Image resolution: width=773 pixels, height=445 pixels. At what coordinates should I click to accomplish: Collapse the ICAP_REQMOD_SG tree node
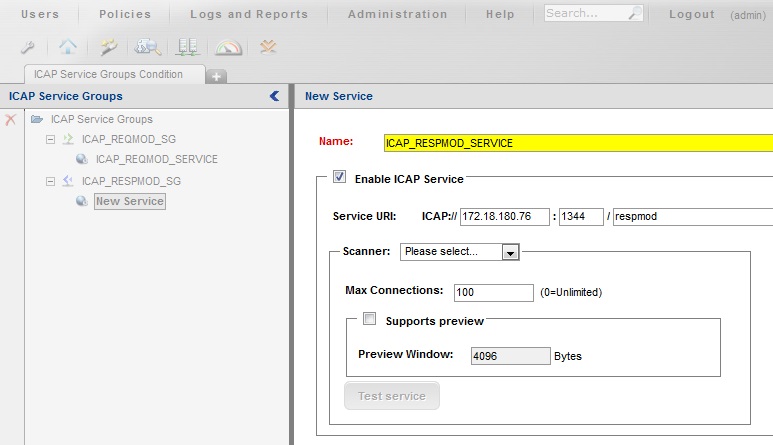50,139
